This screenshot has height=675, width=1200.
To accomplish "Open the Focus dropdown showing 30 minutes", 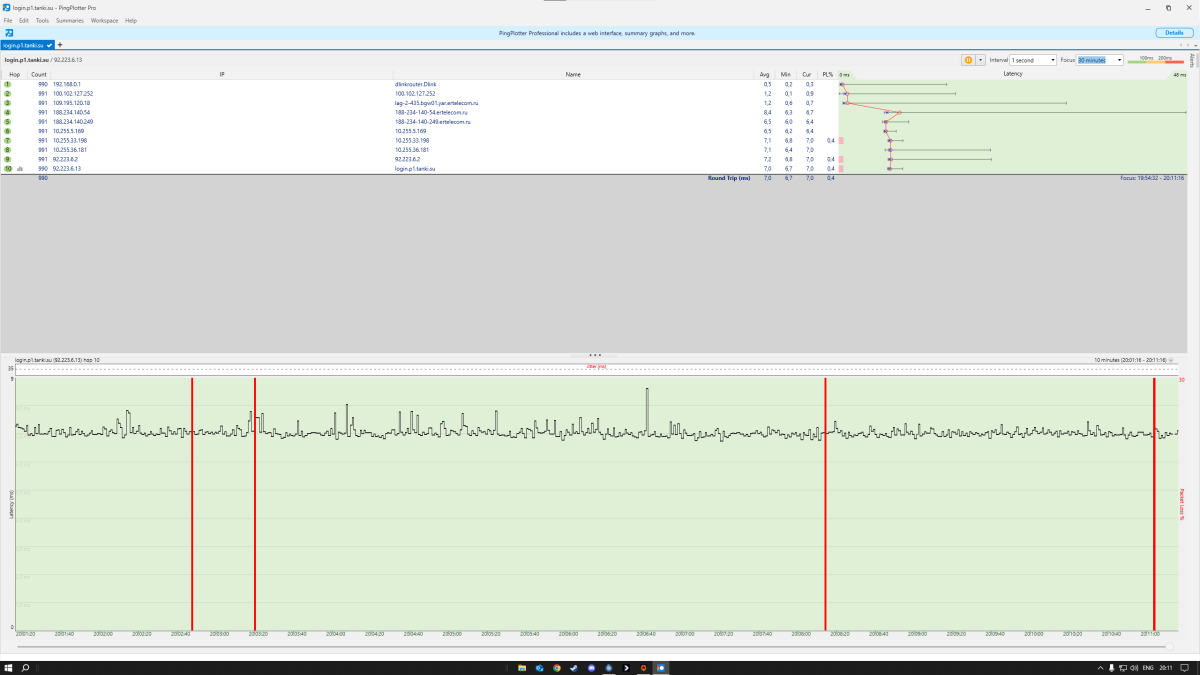I will pos(1100,60).
